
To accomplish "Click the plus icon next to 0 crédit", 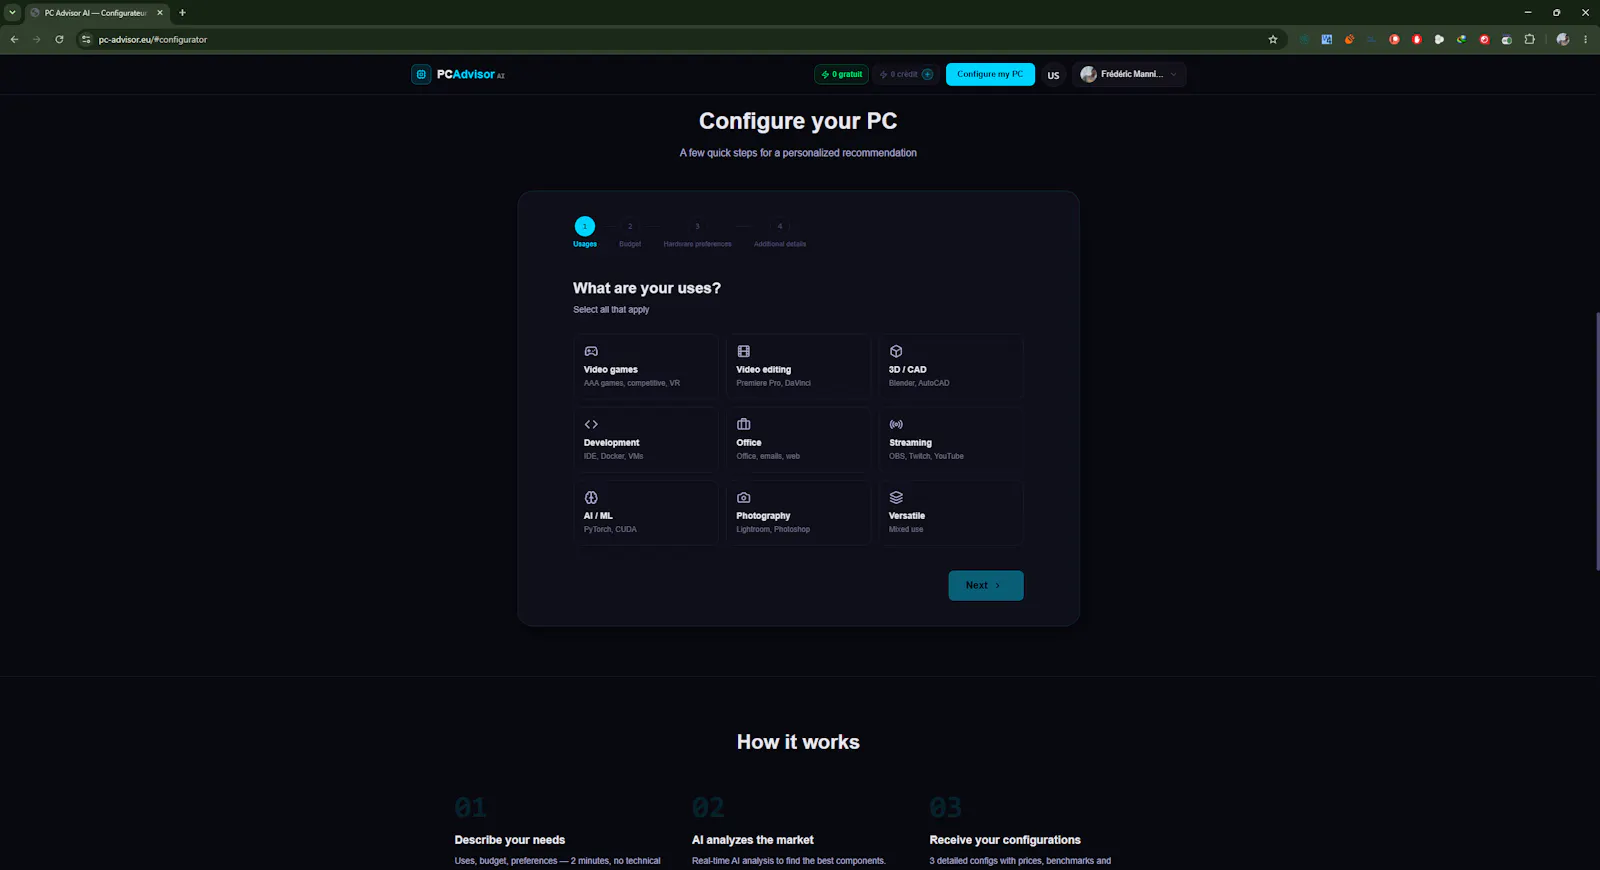I will pos(927,74).
